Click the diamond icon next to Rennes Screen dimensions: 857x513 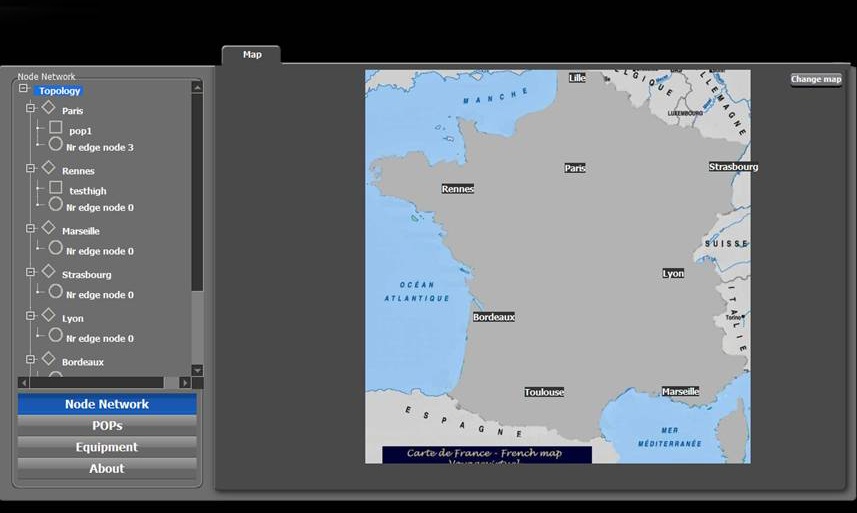click(x=49, y=167)
